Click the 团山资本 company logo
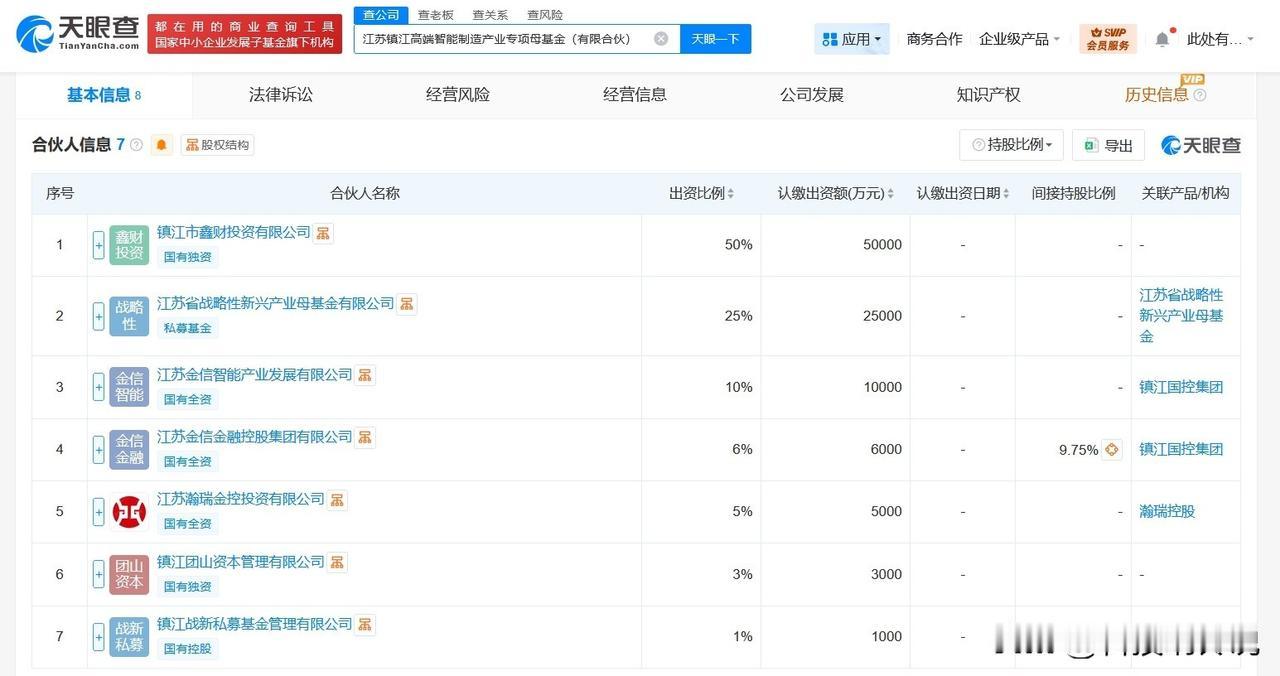Screen dimensions: 1280x676 click(129, 574)
